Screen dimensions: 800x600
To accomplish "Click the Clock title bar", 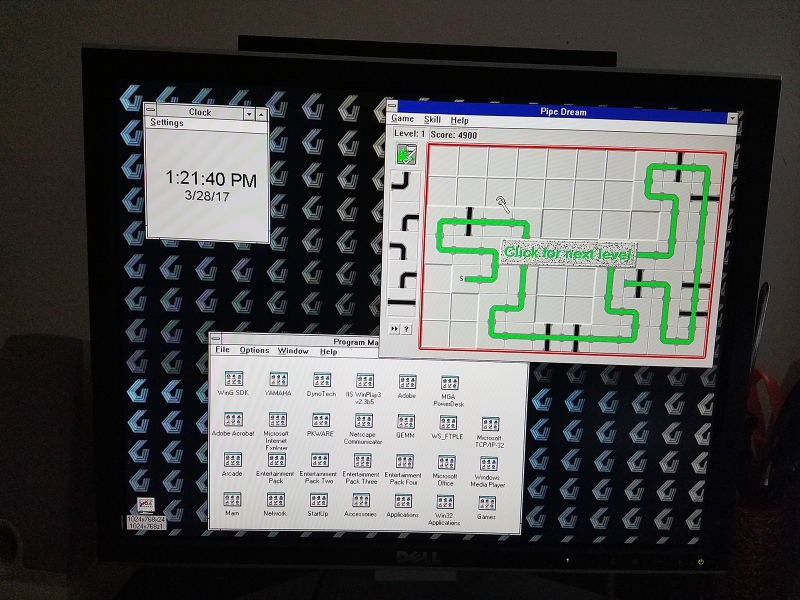I will click(x=199, y=112).
